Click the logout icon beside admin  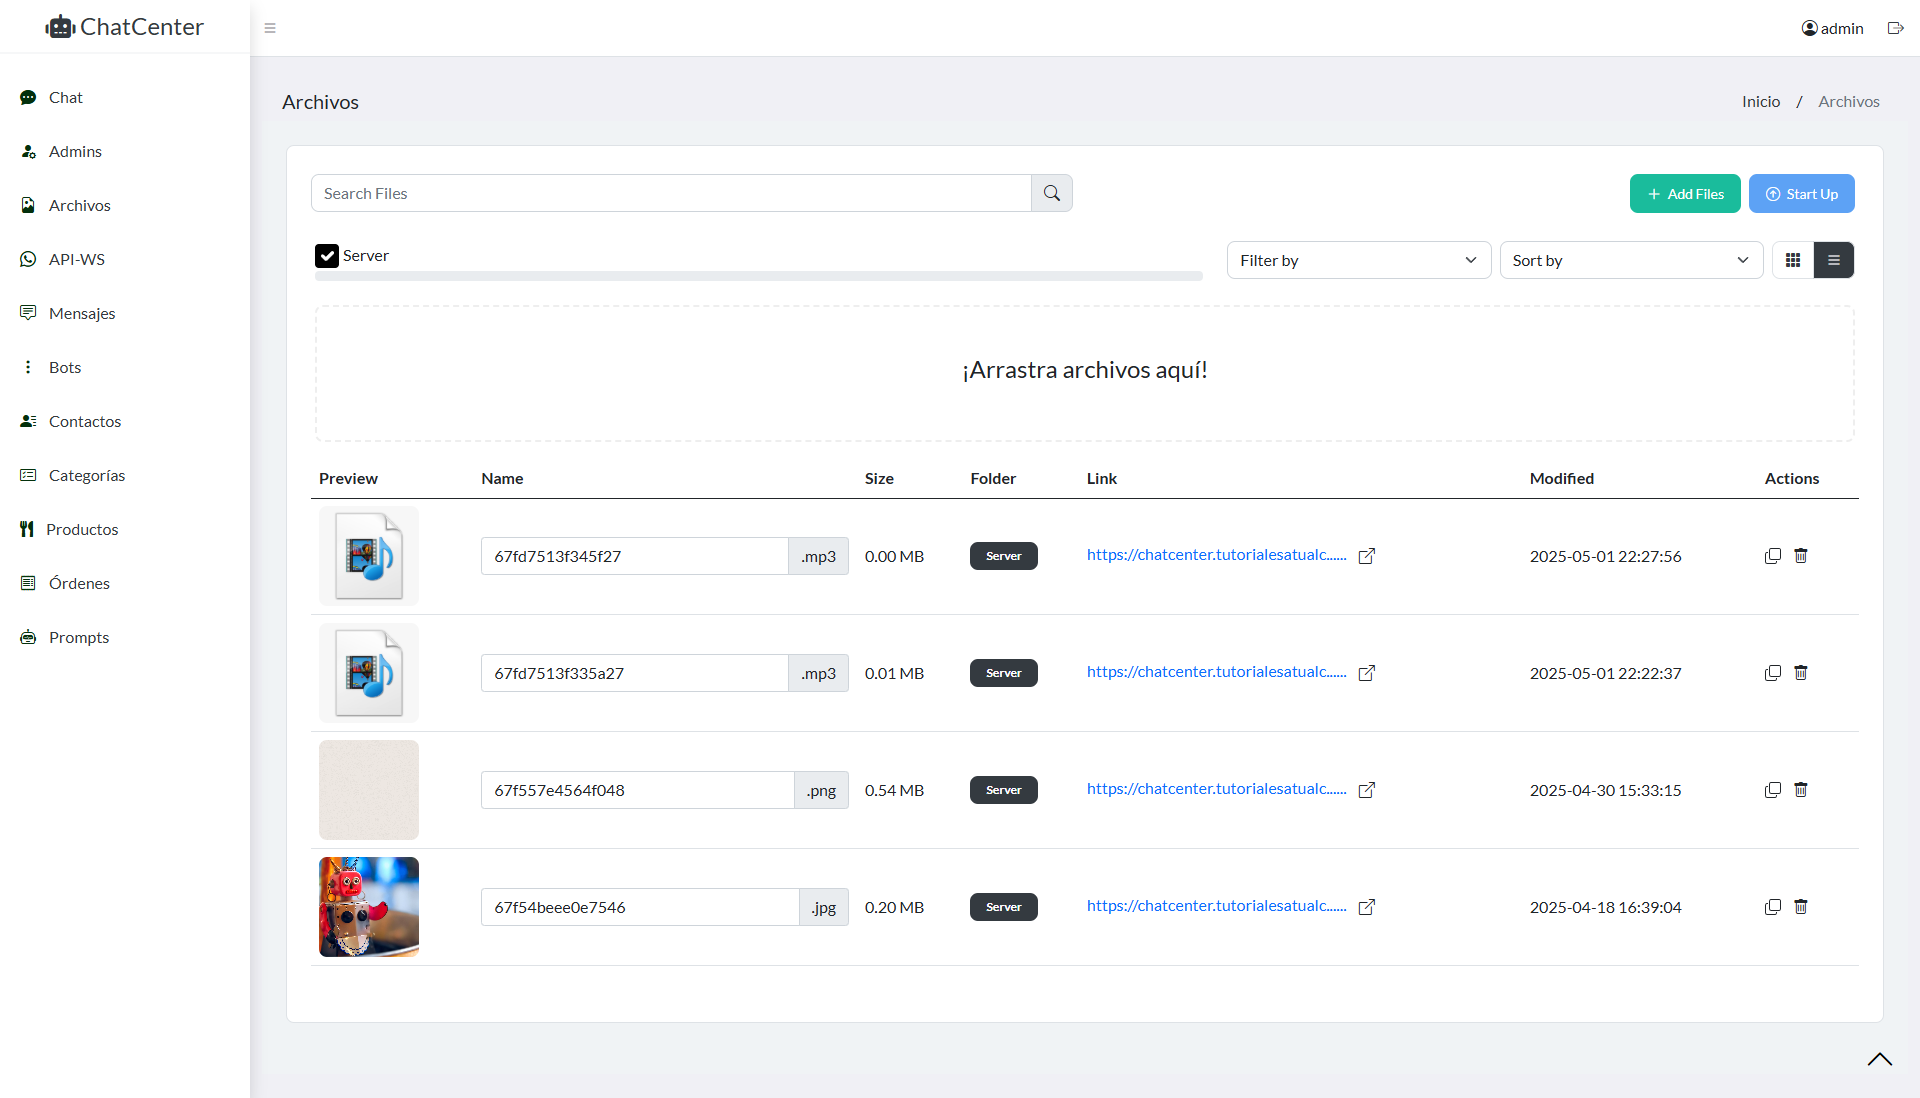click(1895, 28)
